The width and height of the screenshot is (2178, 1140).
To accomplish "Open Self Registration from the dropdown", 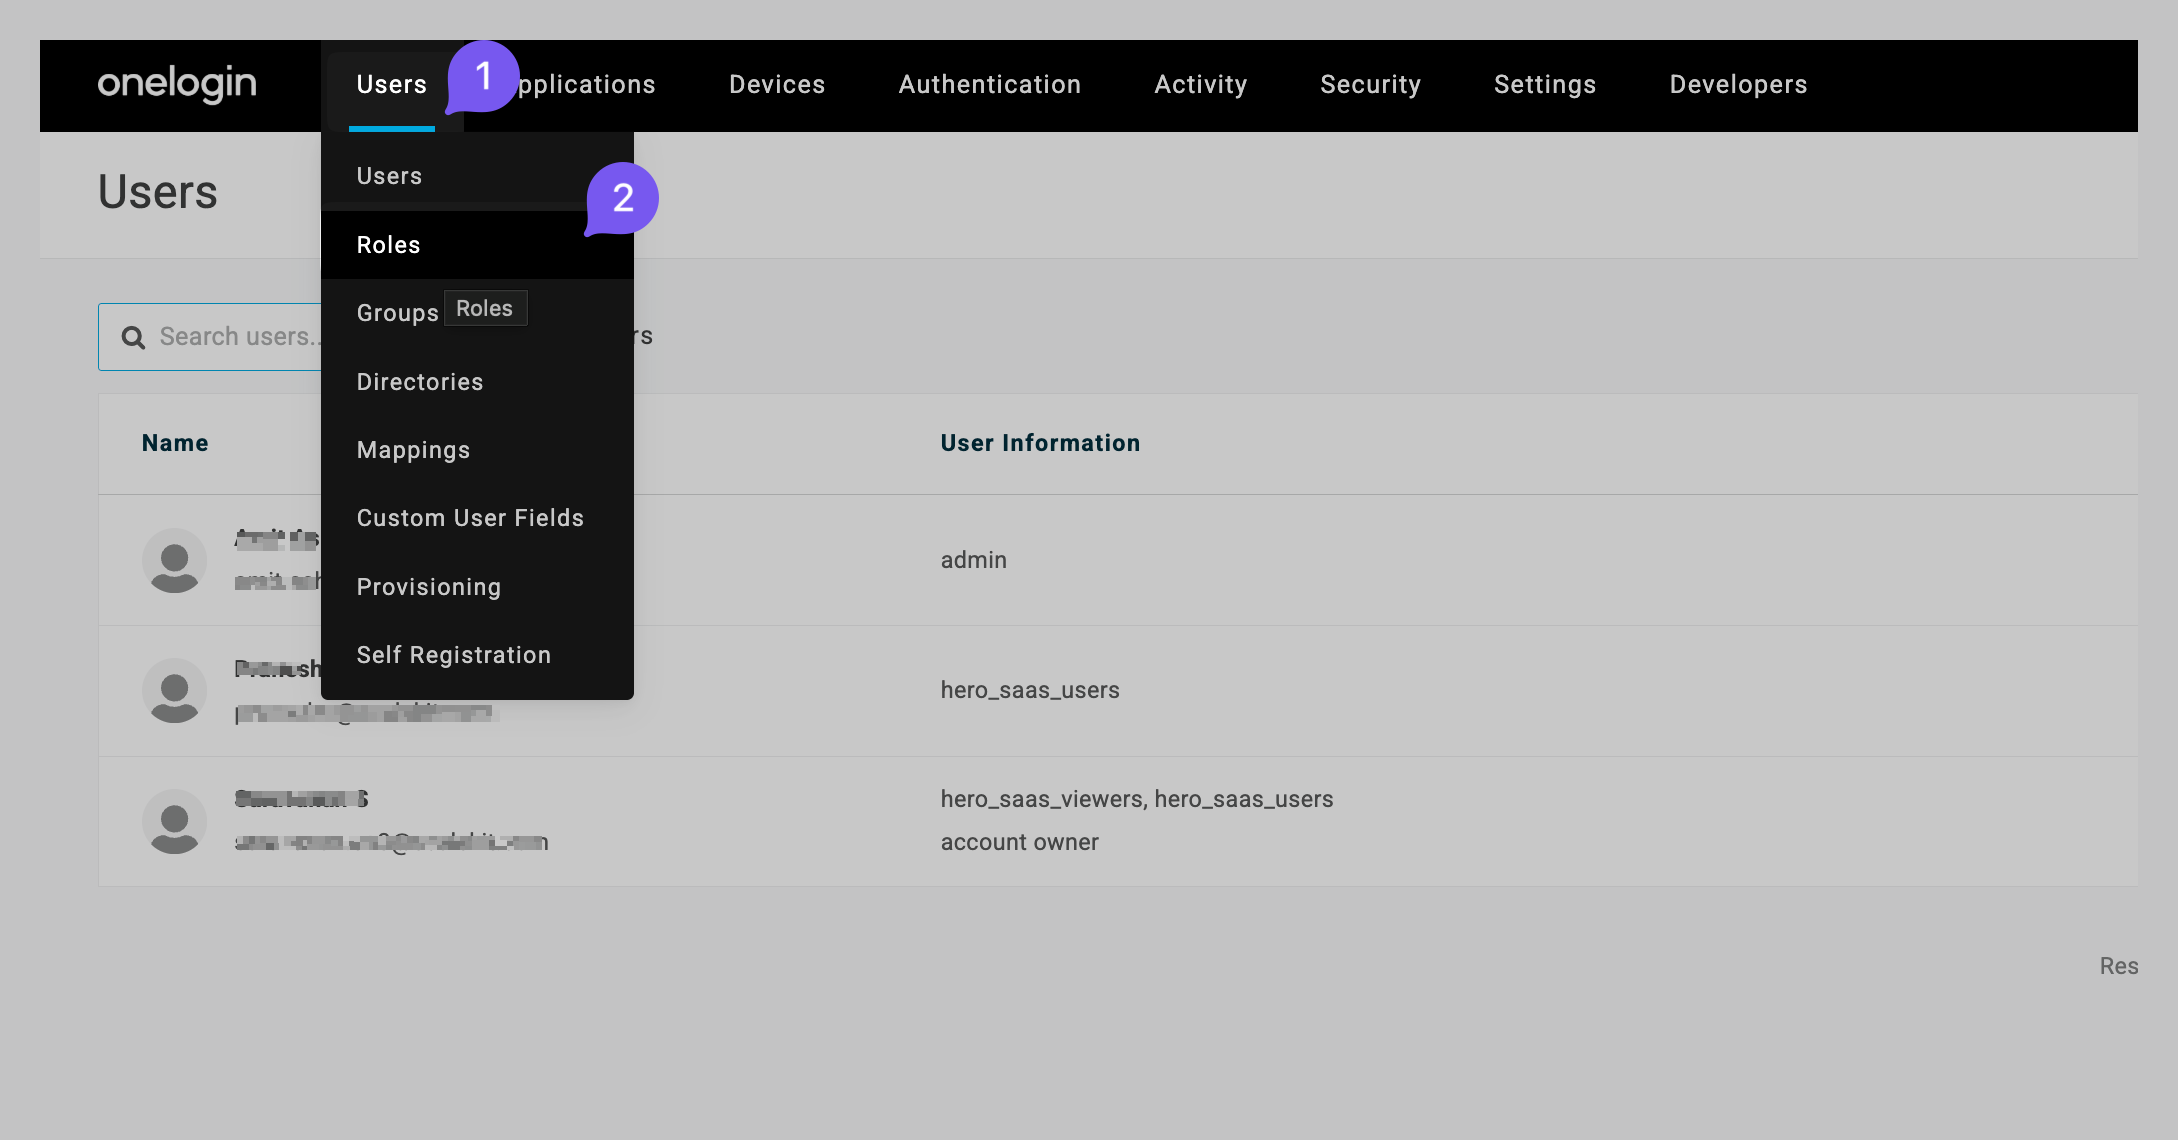I will (x=453, y=654).
